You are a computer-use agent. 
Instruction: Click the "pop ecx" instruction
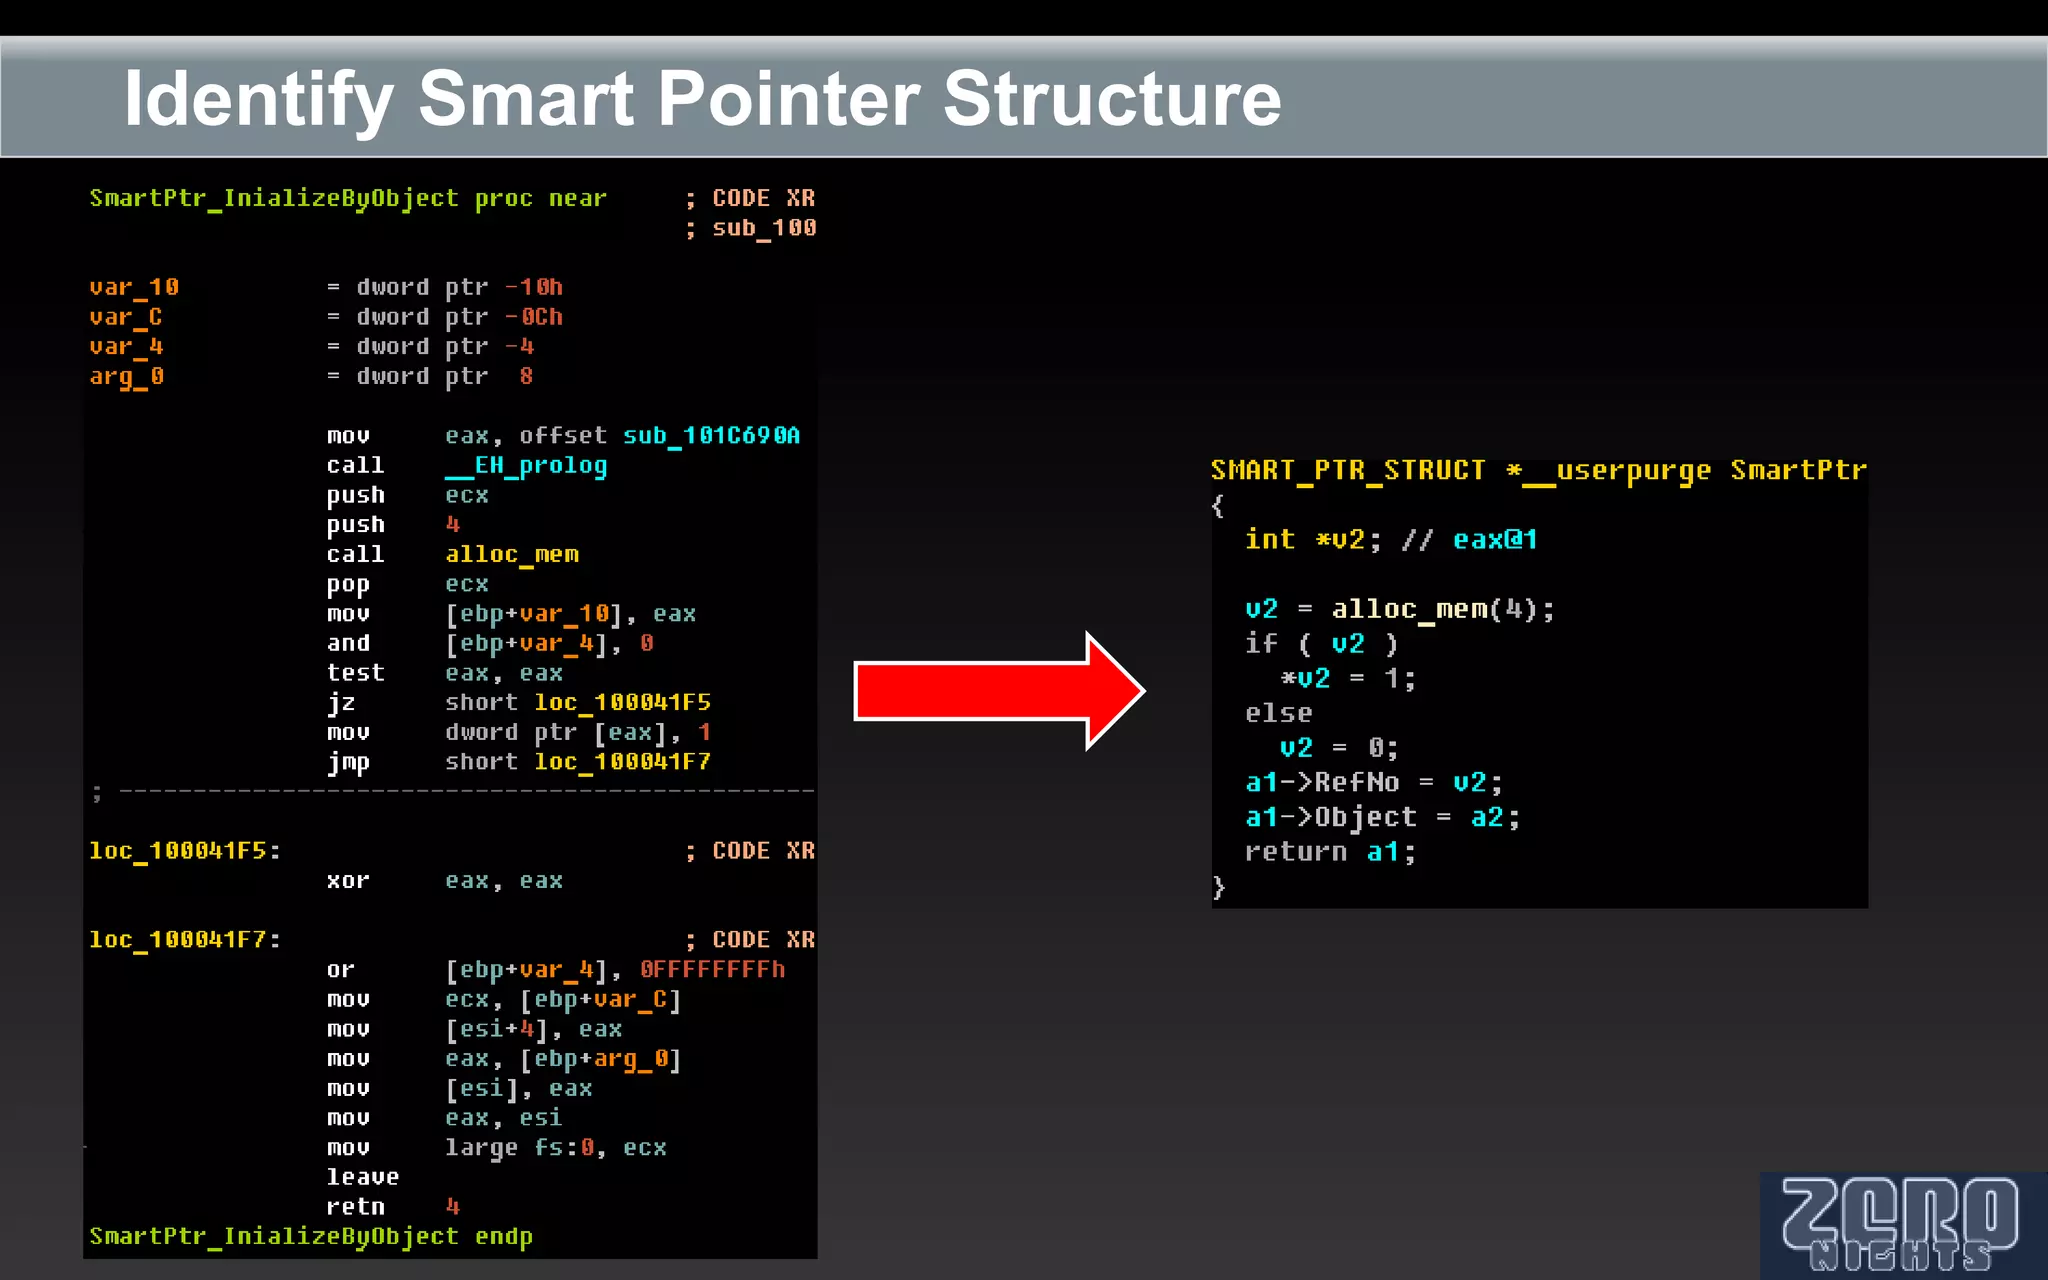(407, 585)
